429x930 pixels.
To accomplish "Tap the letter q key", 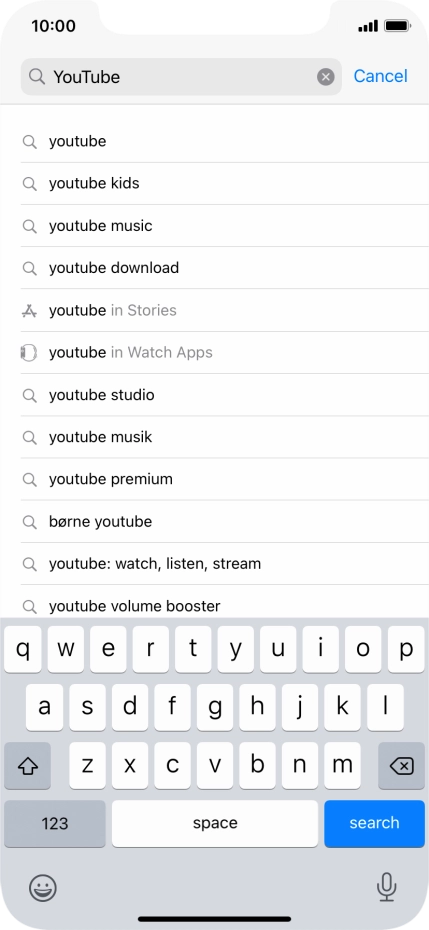I will 23,649.
